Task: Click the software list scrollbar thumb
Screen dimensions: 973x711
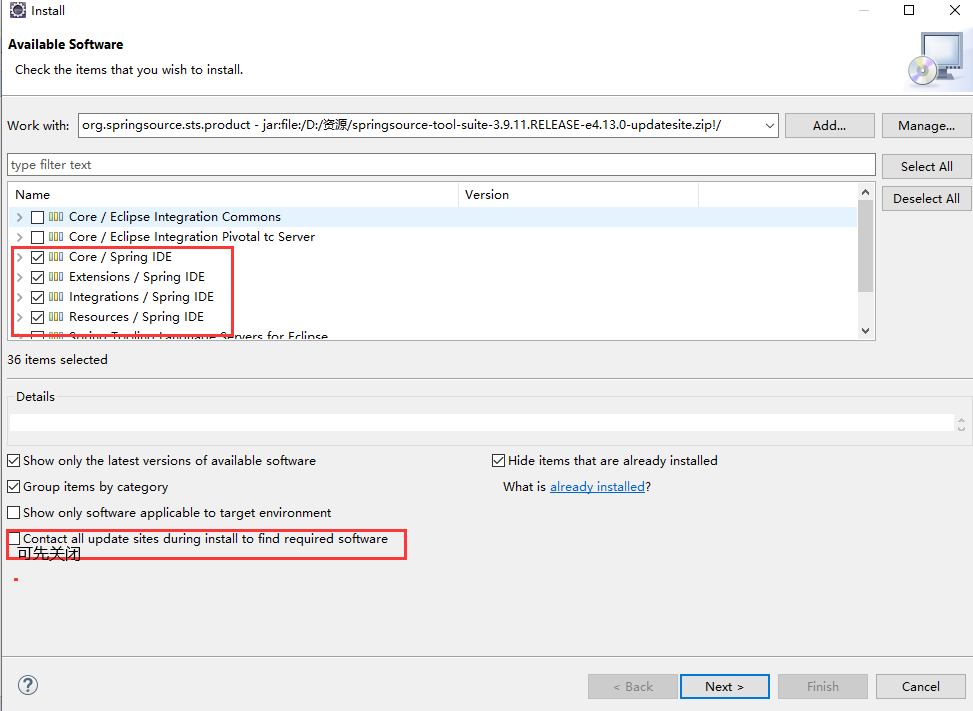Action: [x=866, y=246]
